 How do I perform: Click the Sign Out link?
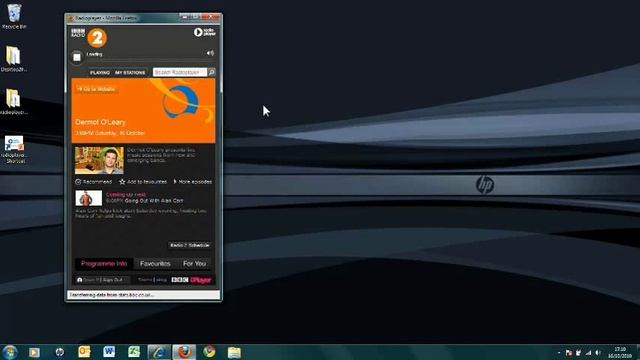113,280
